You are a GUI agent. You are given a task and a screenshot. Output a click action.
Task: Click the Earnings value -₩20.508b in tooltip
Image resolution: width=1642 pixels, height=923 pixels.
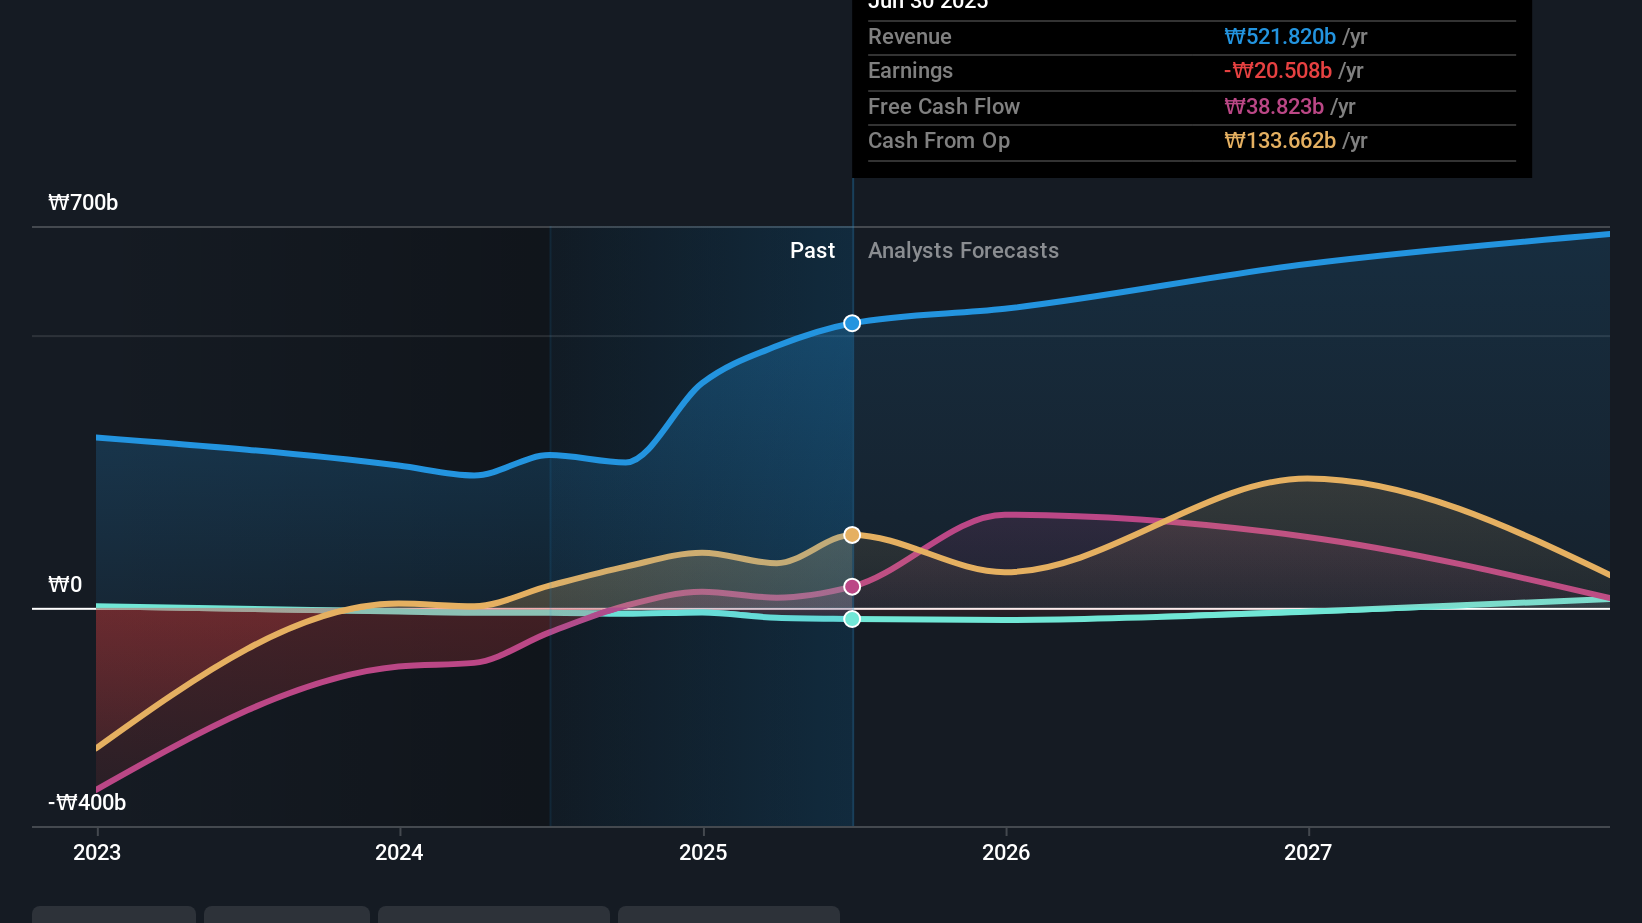click(1278, 71)
